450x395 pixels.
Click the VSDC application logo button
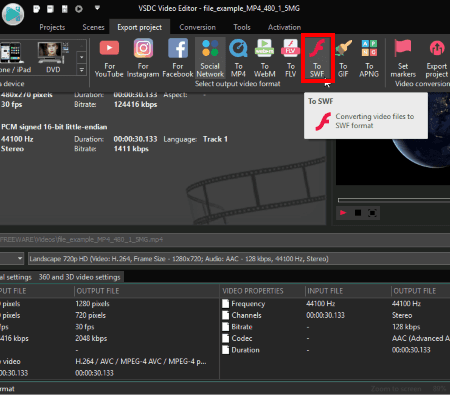pos(13,14)
